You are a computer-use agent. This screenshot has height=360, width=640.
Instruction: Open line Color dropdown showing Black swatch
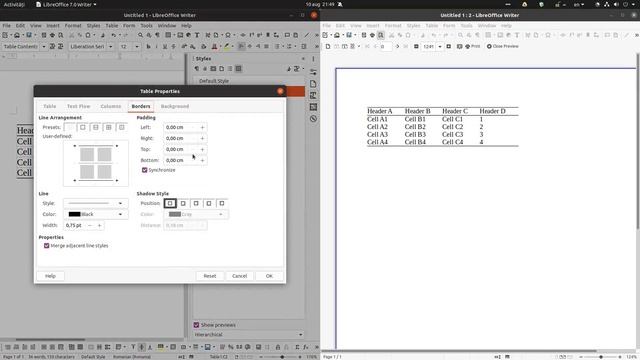tap(96, 214)
